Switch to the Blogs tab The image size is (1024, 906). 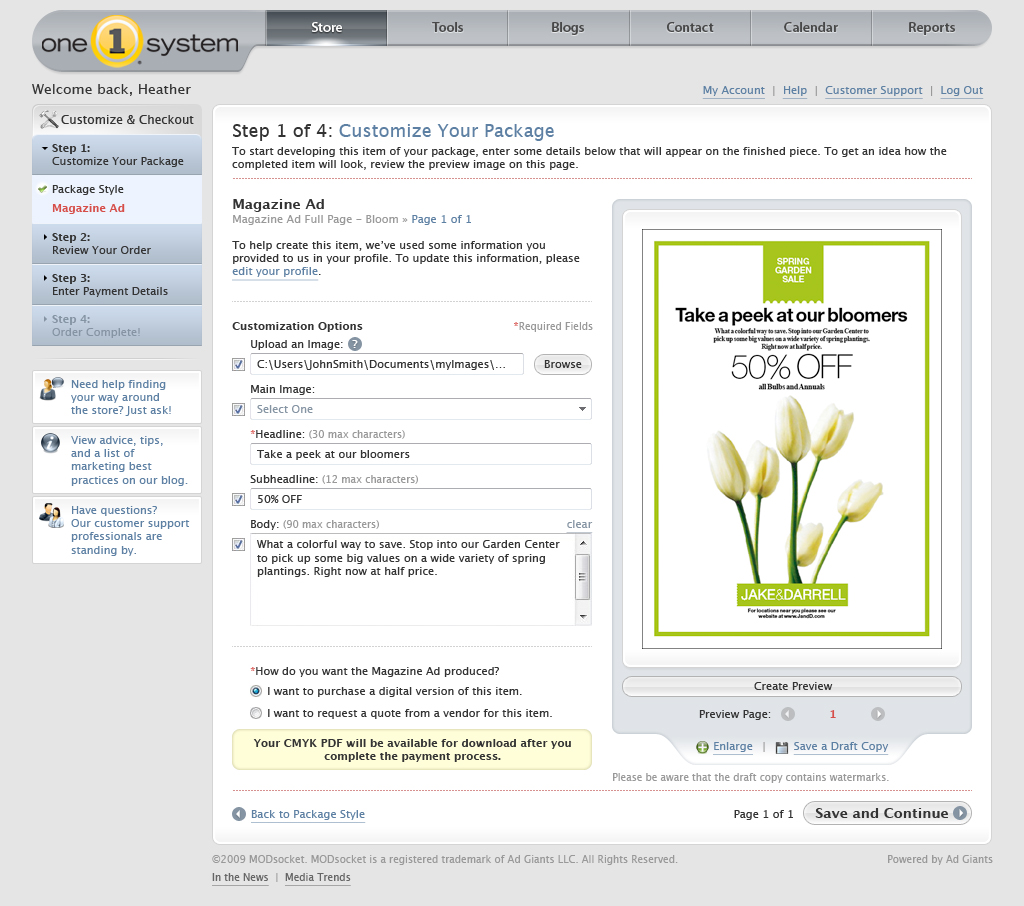coord(568,27)
